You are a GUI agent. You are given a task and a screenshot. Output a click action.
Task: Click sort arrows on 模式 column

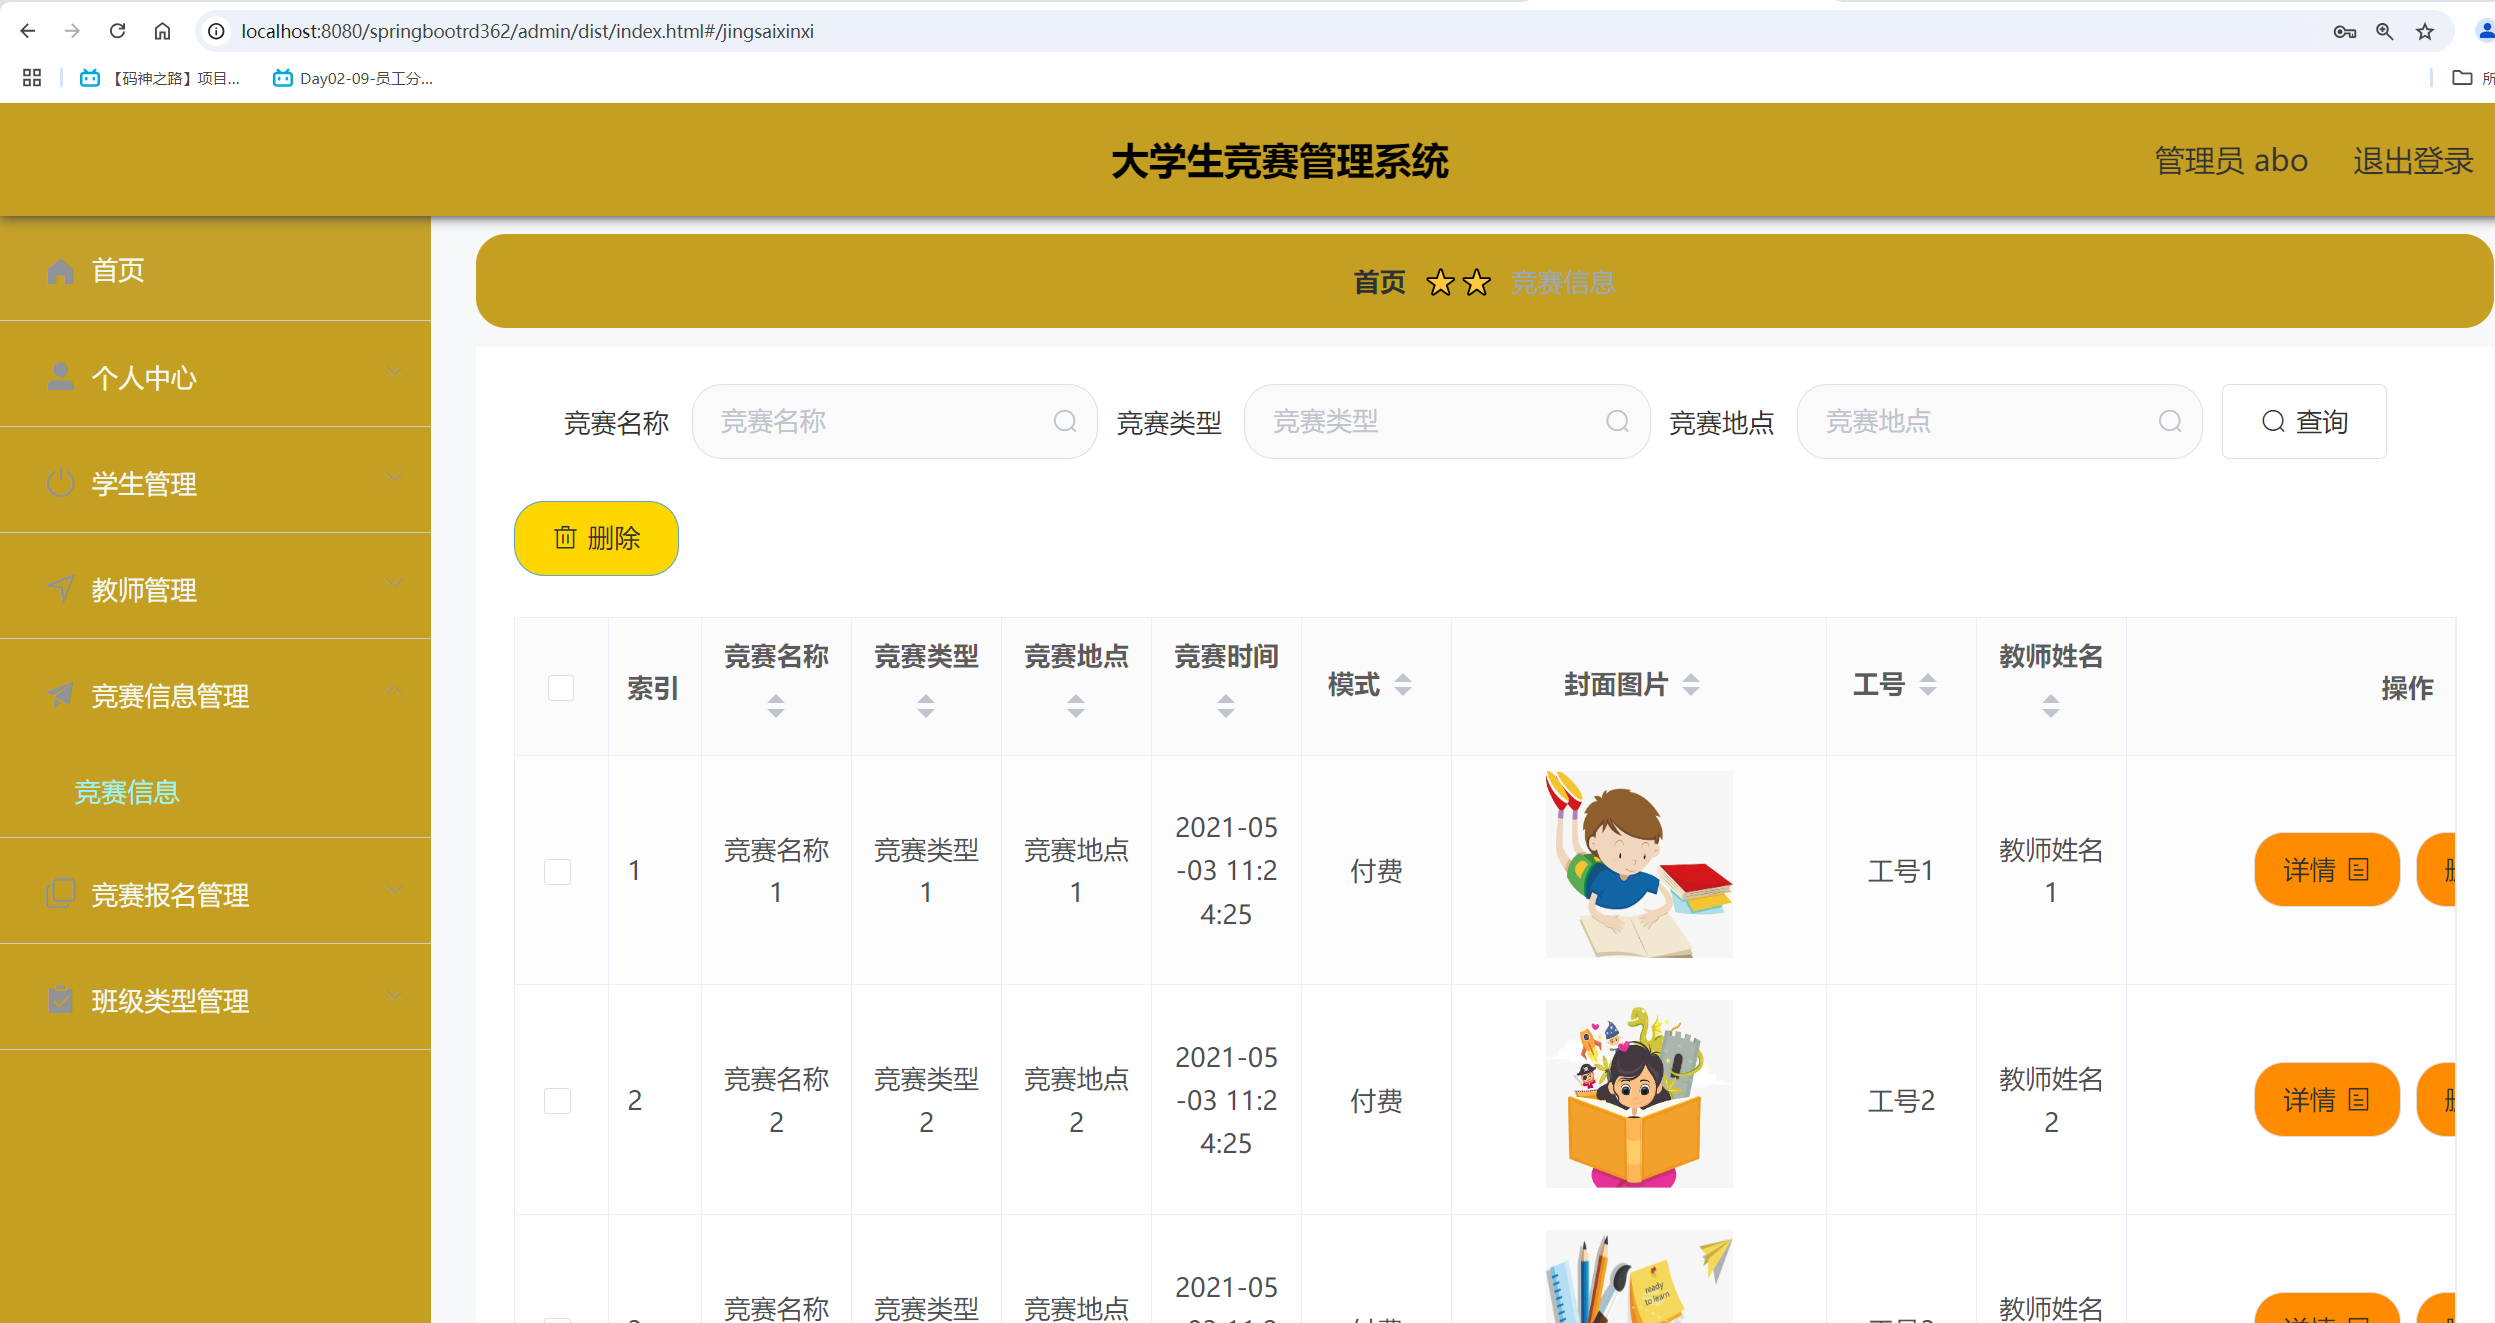tap(1403, 685)
